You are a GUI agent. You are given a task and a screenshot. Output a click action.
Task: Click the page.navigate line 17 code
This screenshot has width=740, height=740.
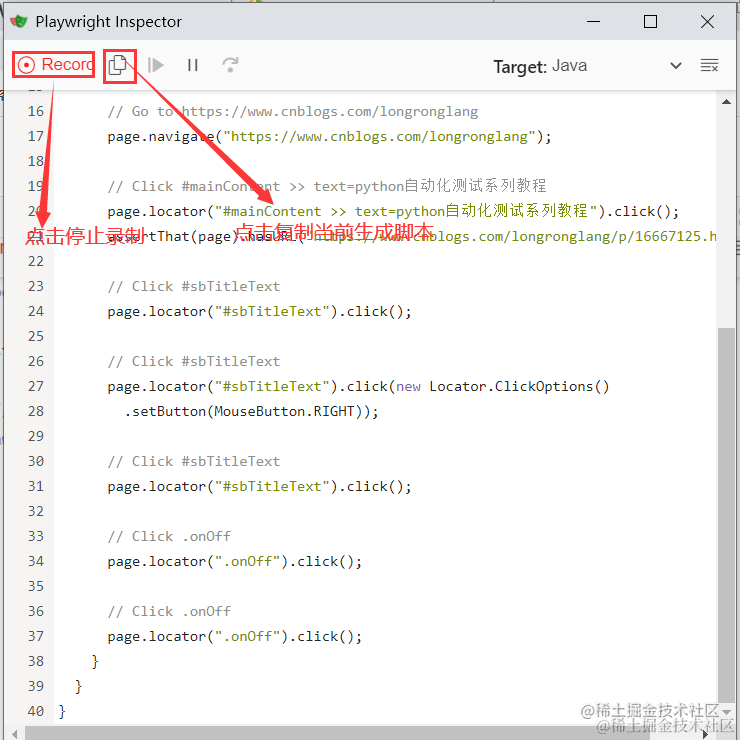(x=329, y=137)
